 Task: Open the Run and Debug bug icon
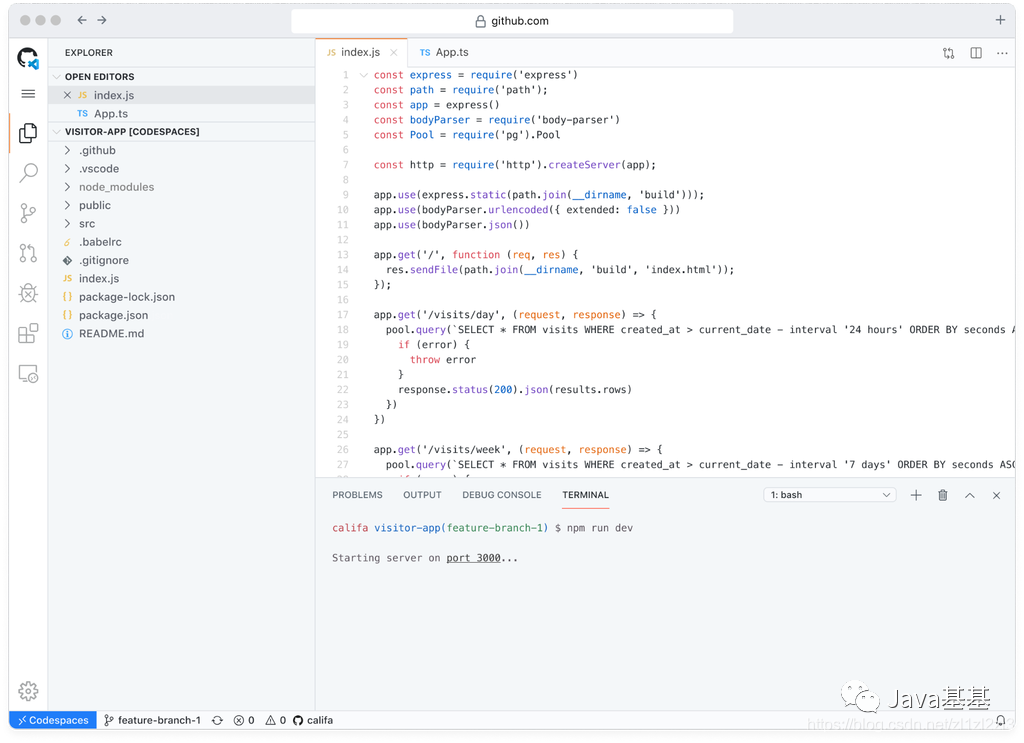pos(28,293)
